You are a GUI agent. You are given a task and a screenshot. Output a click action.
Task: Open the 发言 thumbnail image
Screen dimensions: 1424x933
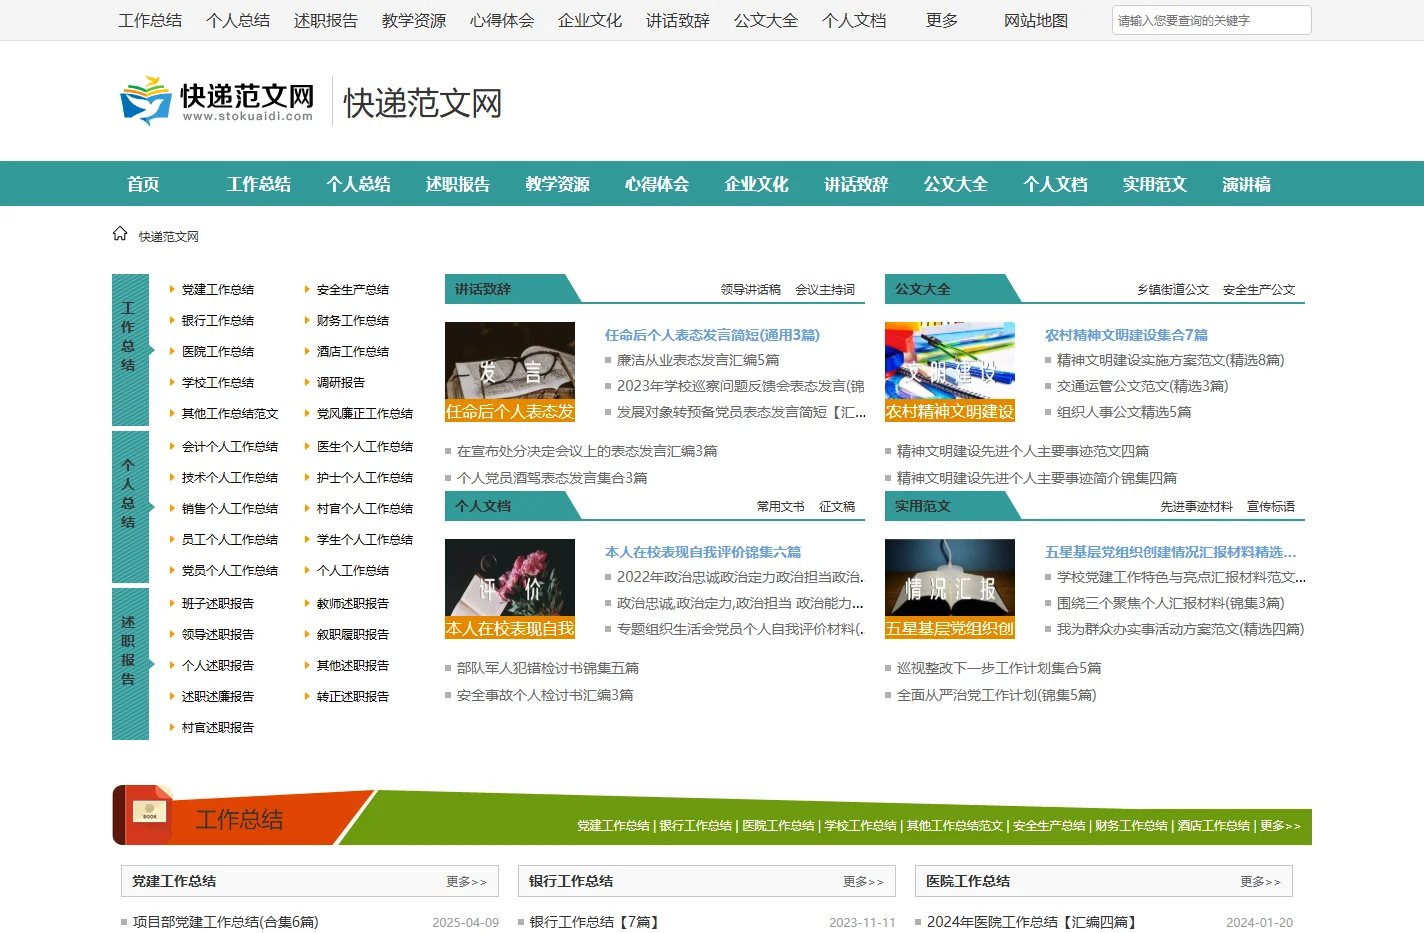point(510,371)
